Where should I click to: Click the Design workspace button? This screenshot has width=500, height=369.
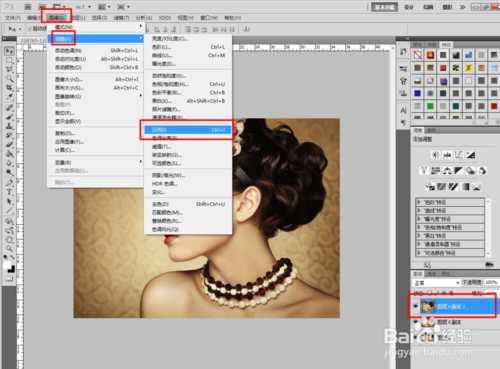(x=409, y=7)
